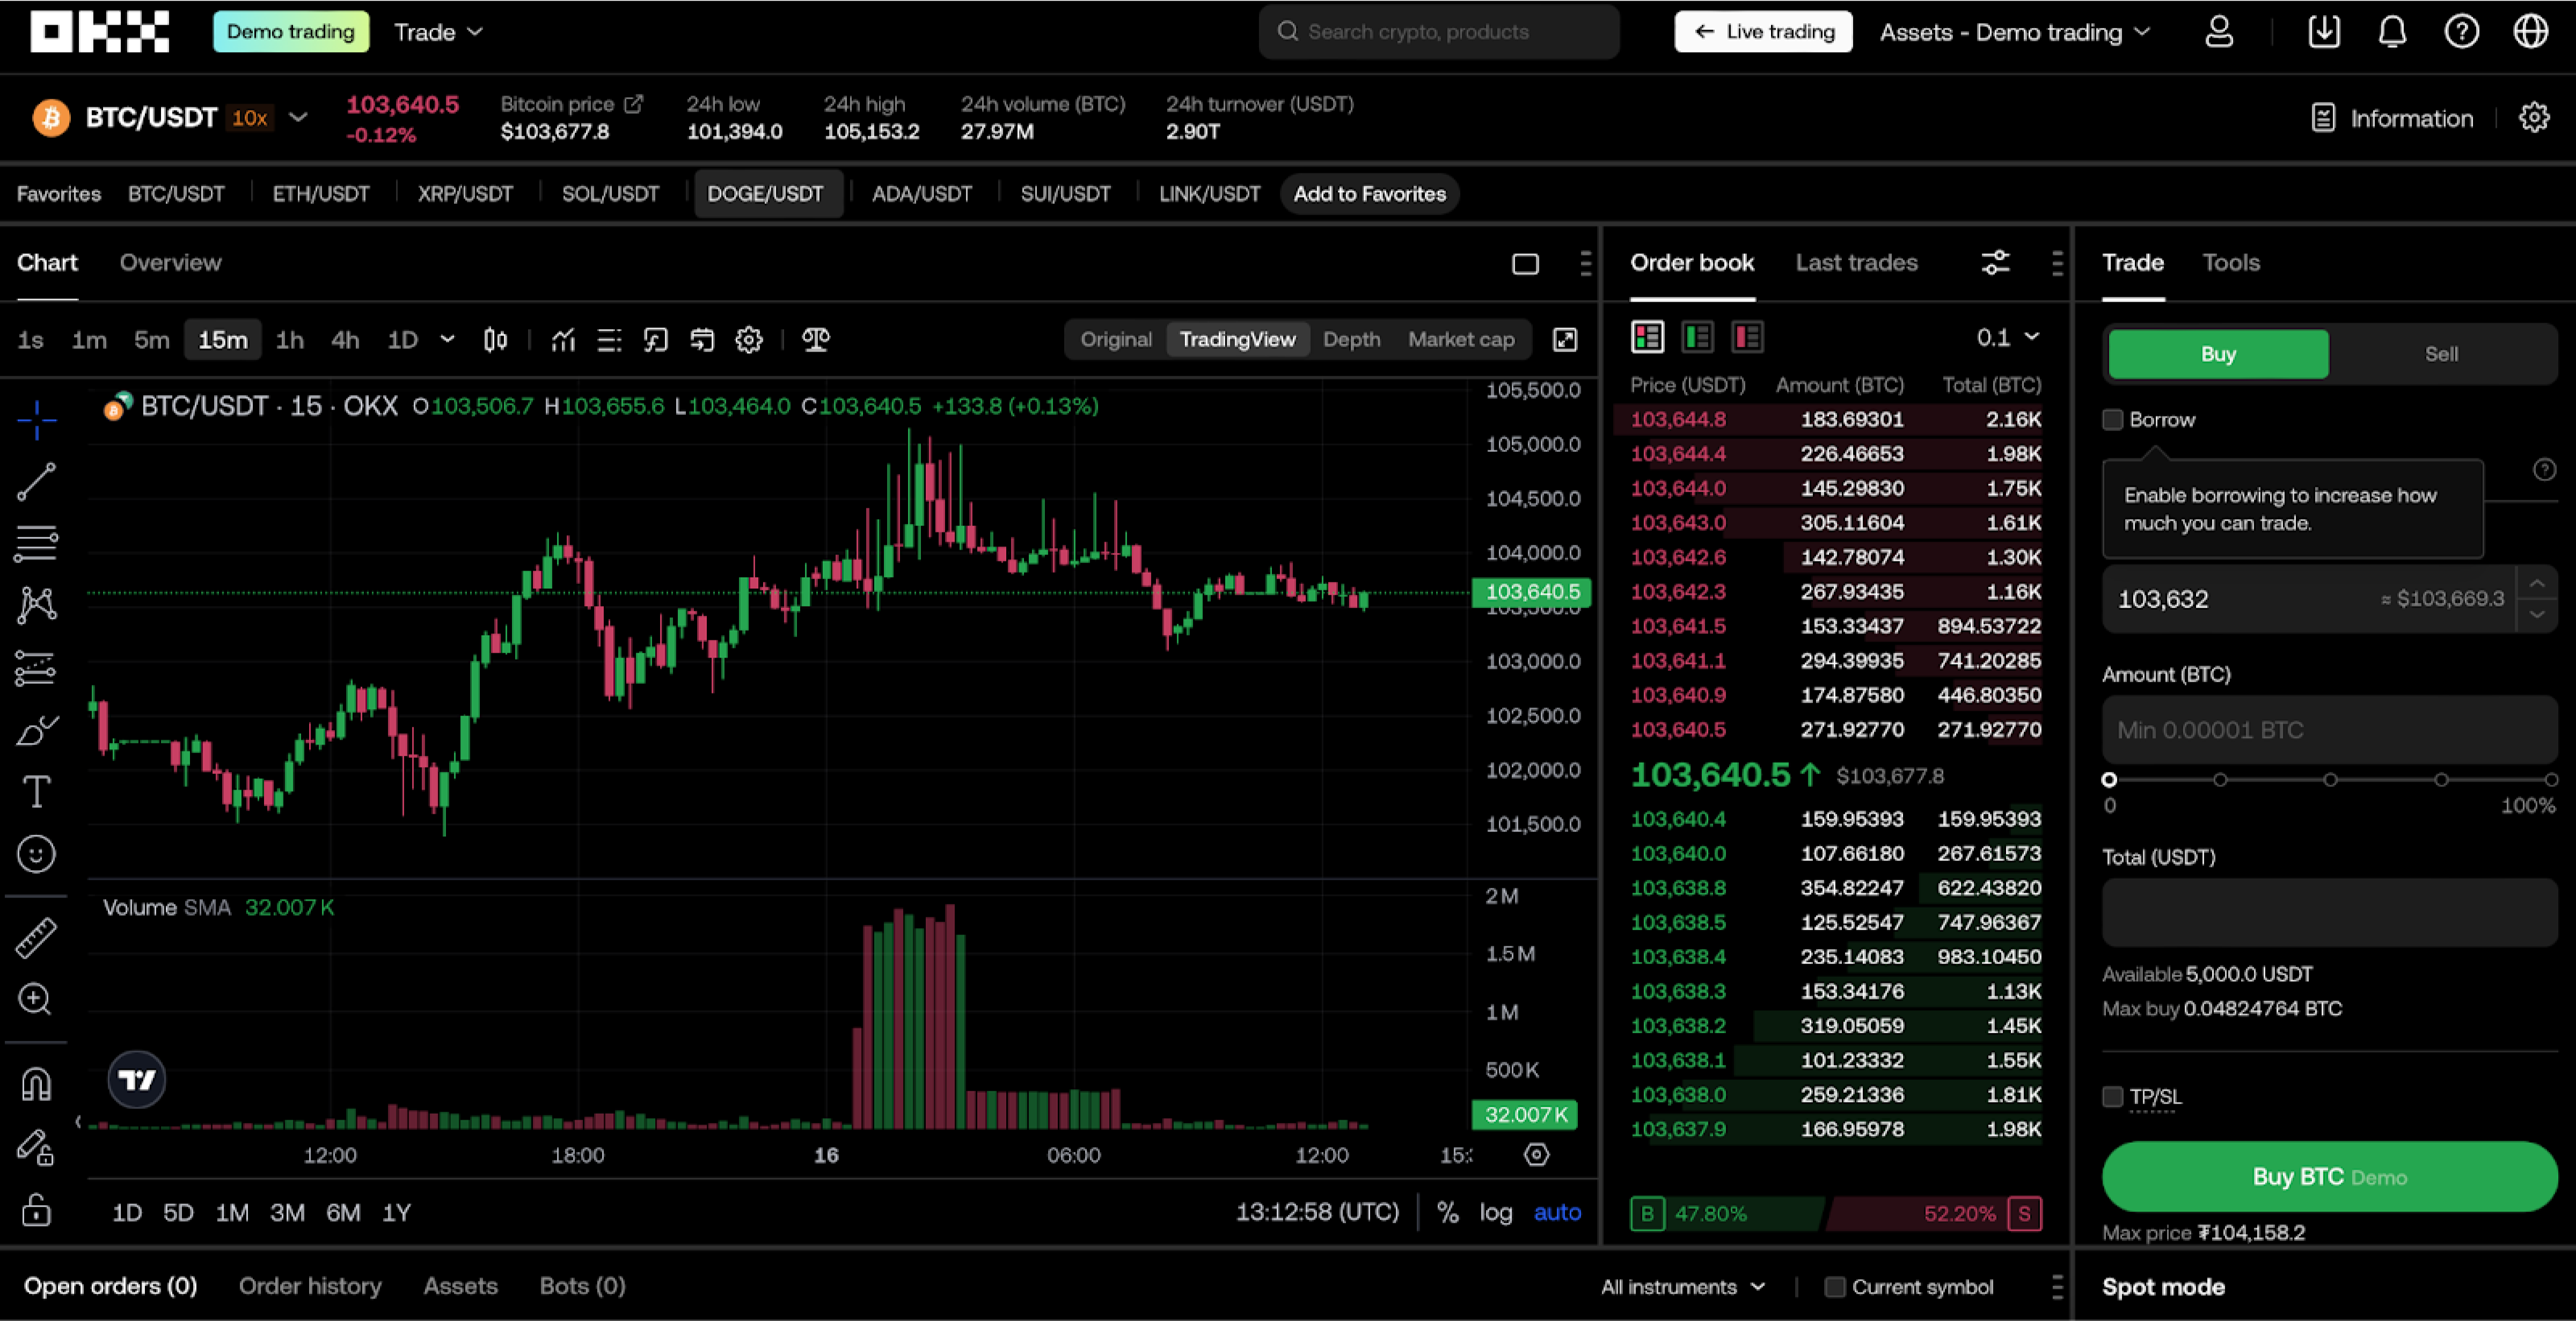2576x1321 pixels.
Task: Select the XABCD pattern tool
Action: [x=36, y=605]
